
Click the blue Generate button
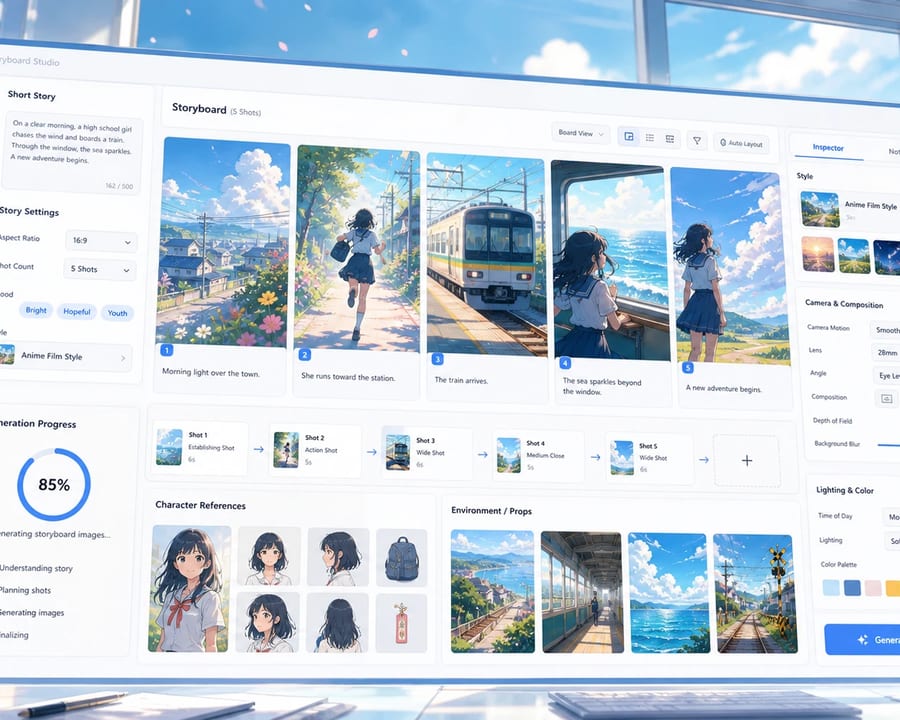[863, 640]
